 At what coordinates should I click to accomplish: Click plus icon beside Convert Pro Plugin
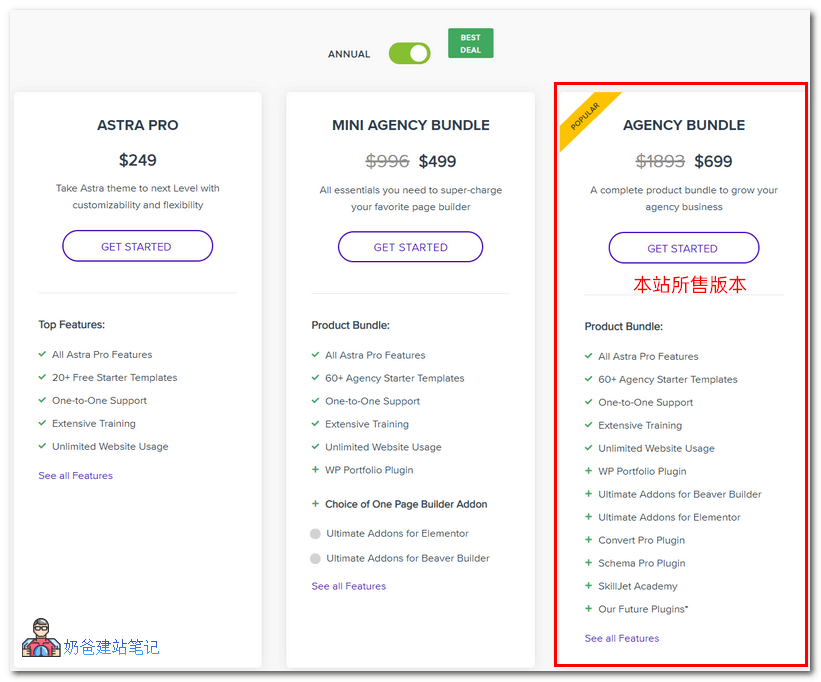pos(589,540)
